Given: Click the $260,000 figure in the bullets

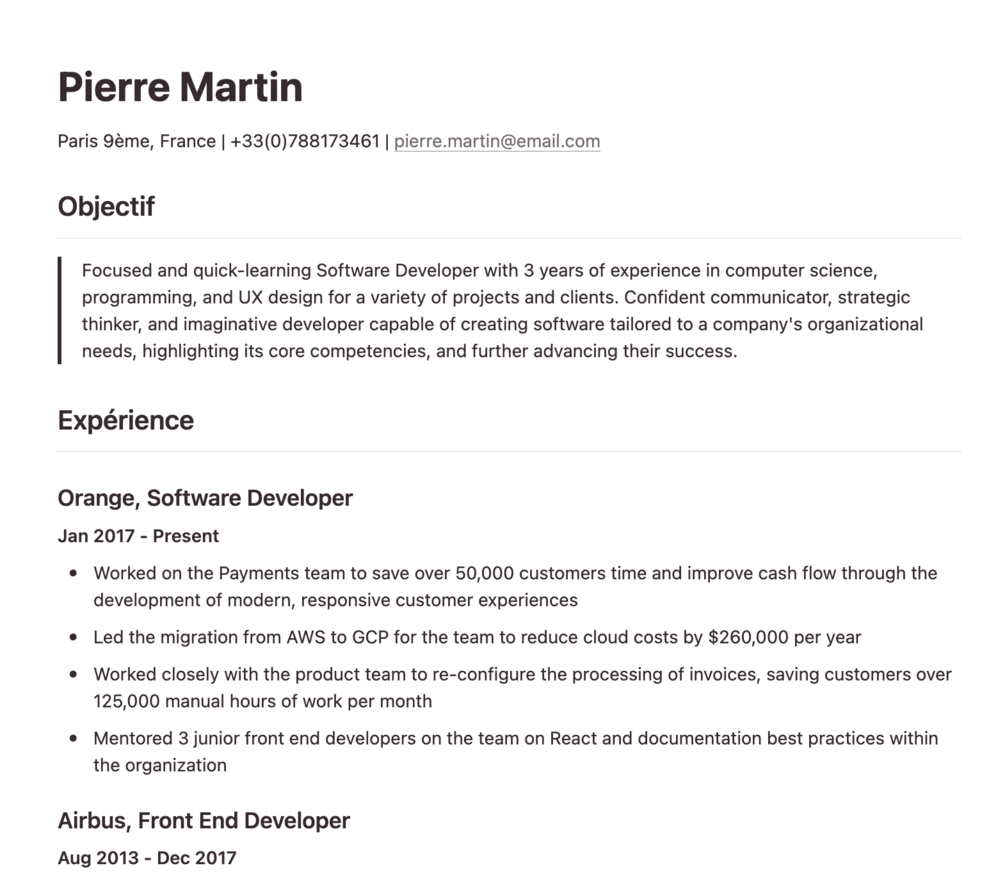Looking at the screenshot, I should [x=749, y=637].
